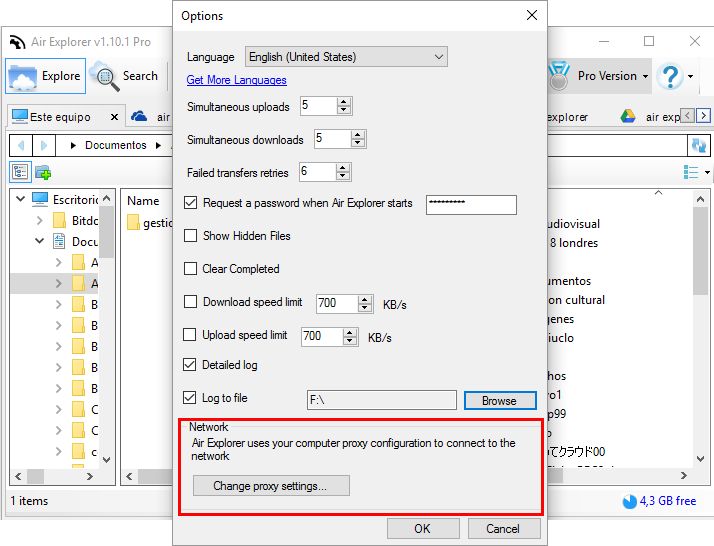714x546 pixels.
Task: Expand breadcrumb arrow before Documentos
Action: tap(73, 146)
